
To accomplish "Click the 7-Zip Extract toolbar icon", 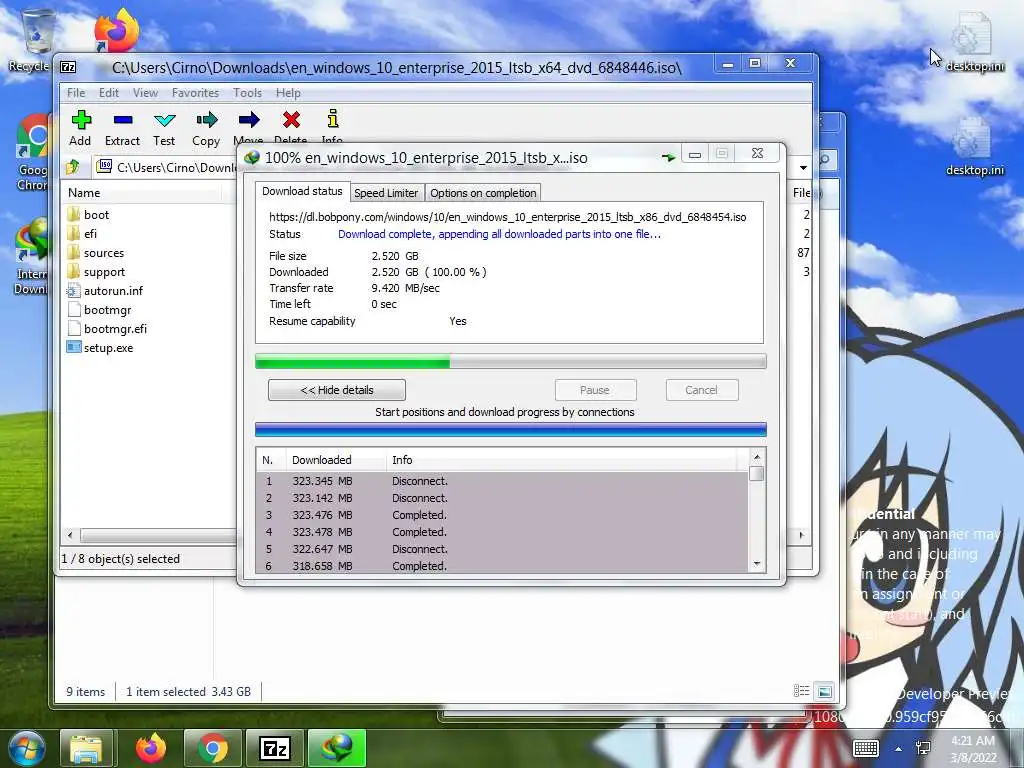I will [123, 120].
